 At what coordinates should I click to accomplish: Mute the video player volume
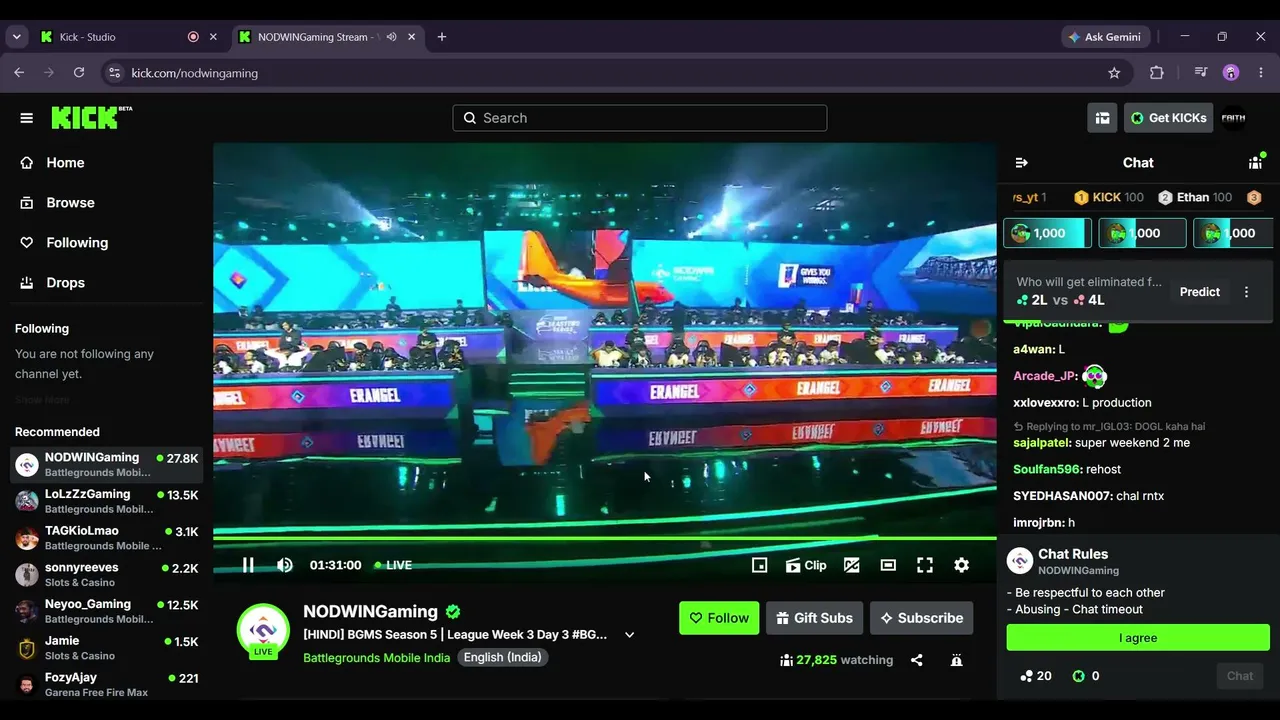tap(285, 565)
